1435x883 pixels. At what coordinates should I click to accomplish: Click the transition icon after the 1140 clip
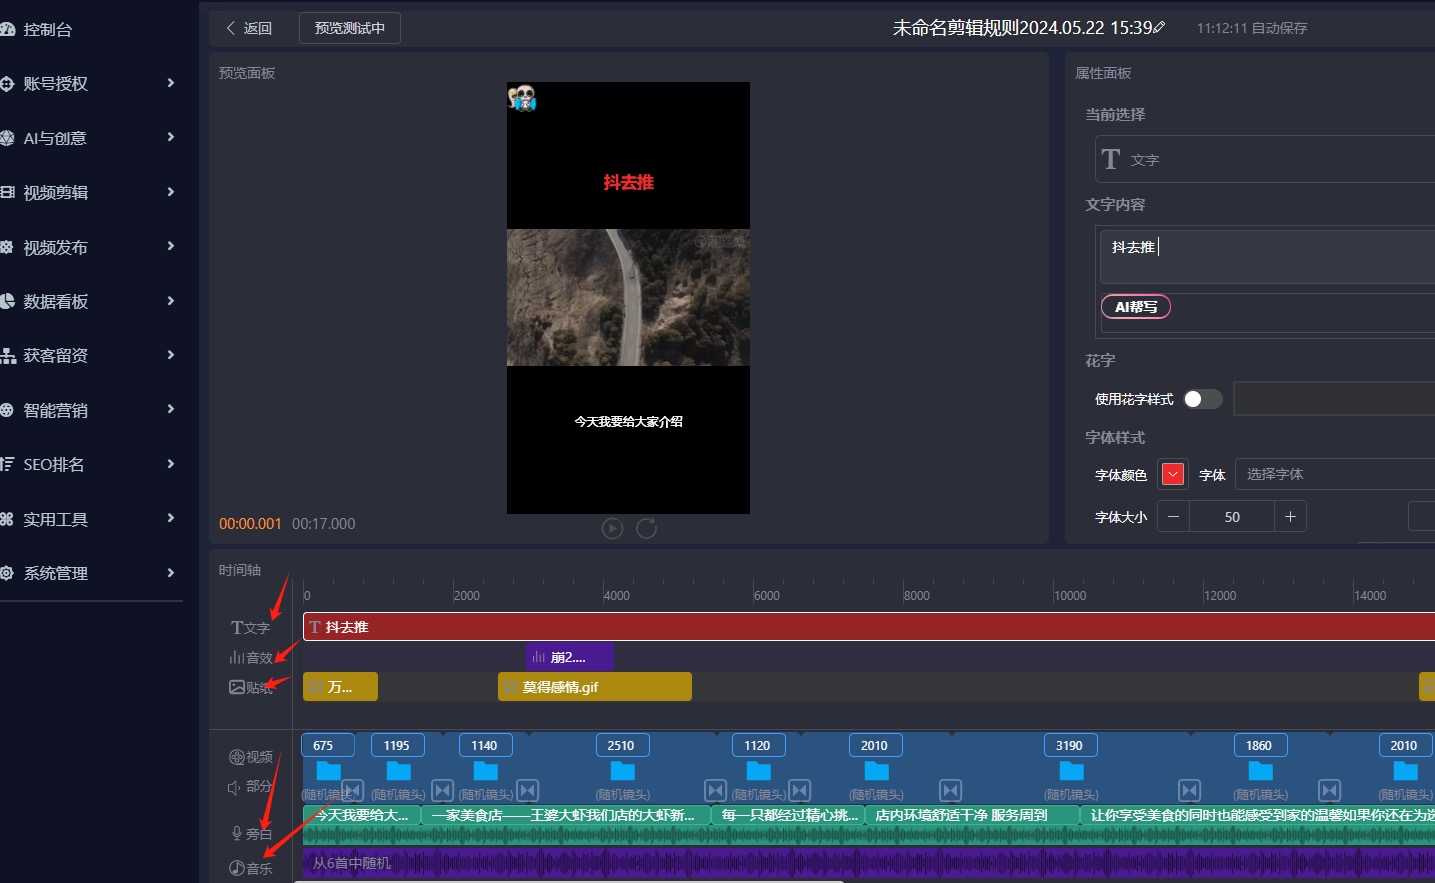(x=528, y=790)
